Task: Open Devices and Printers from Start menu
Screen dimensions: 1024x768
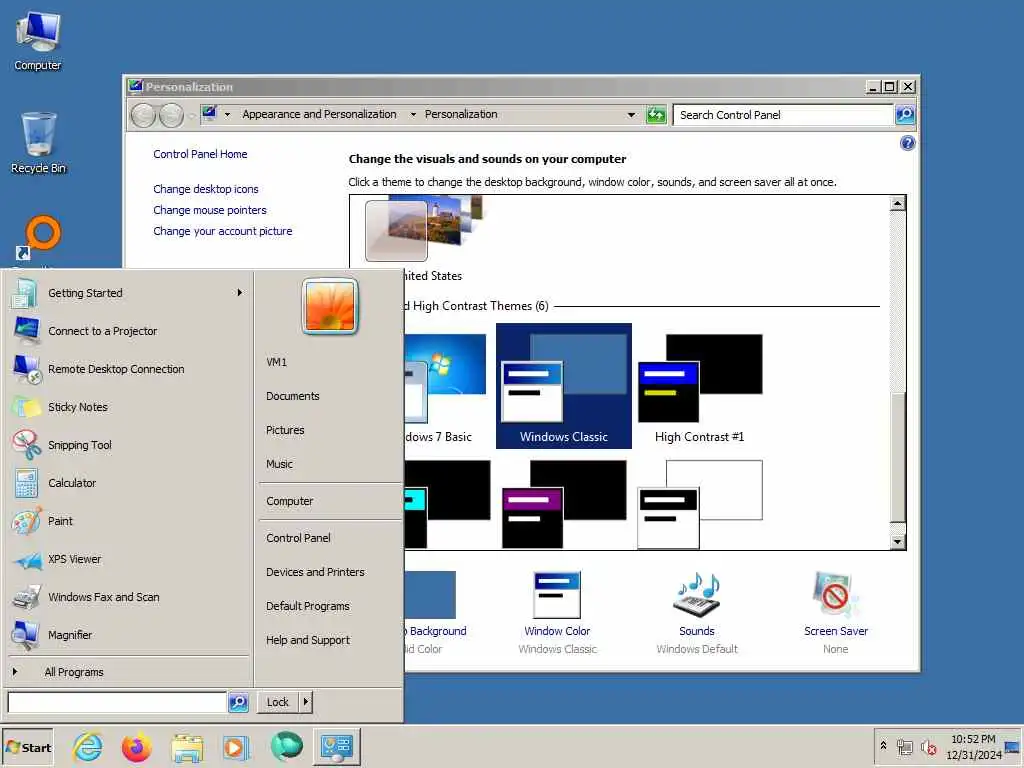Action: point(315,571)
